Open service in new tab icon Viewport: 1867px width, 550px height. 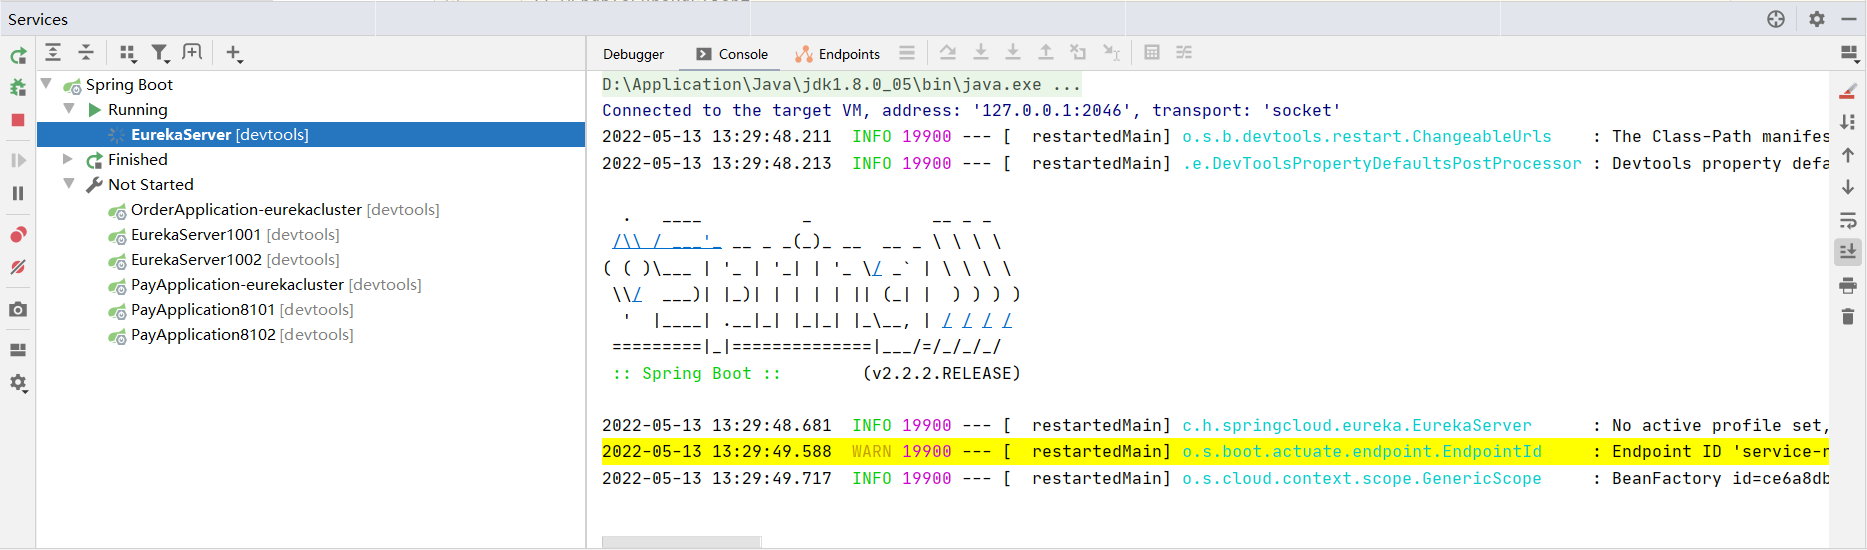(192, 53)
